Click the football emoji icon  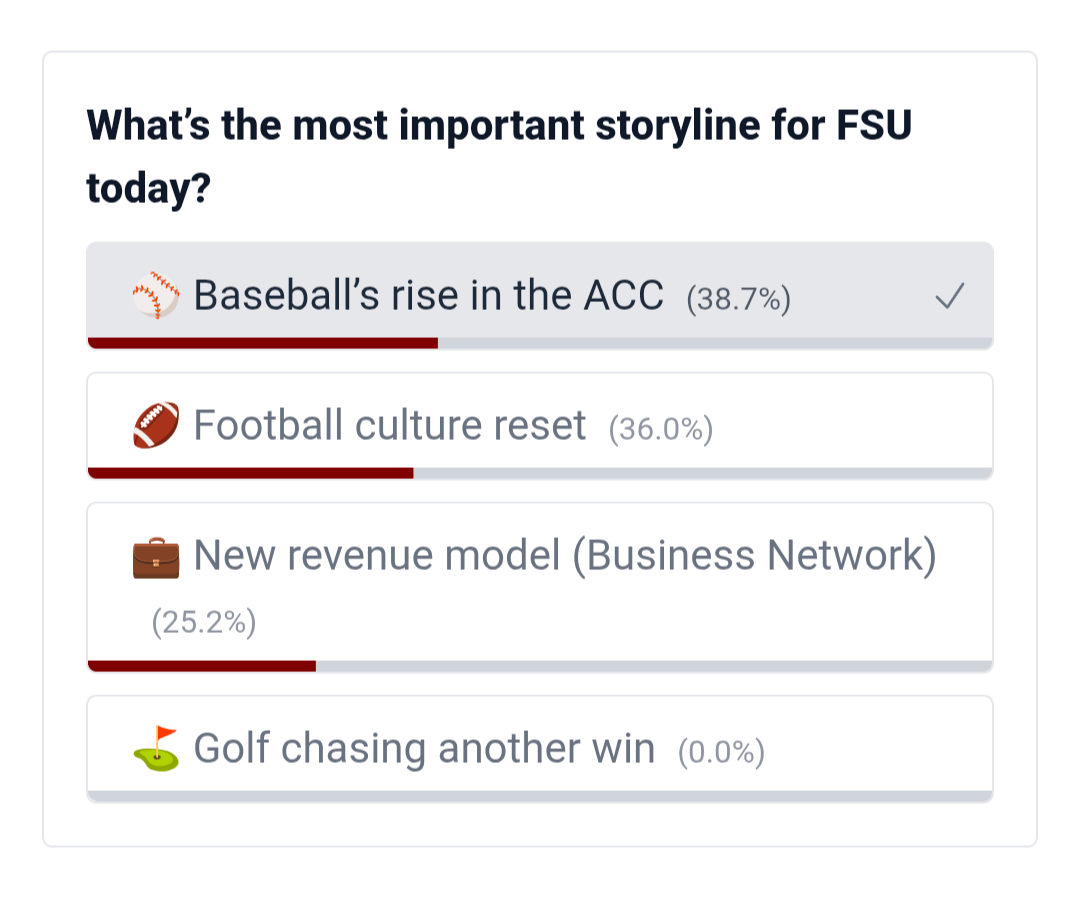tap(156, 426)
